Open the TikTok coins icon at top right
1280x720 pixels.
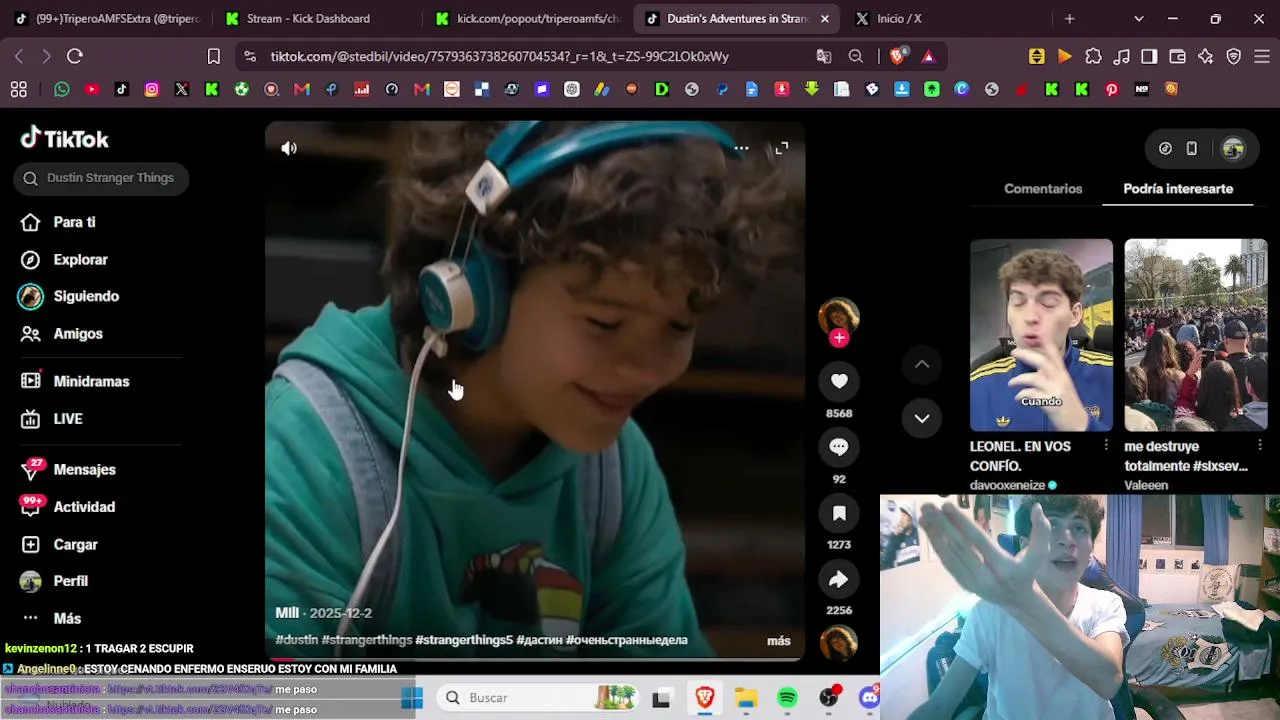pos(1165,149)
